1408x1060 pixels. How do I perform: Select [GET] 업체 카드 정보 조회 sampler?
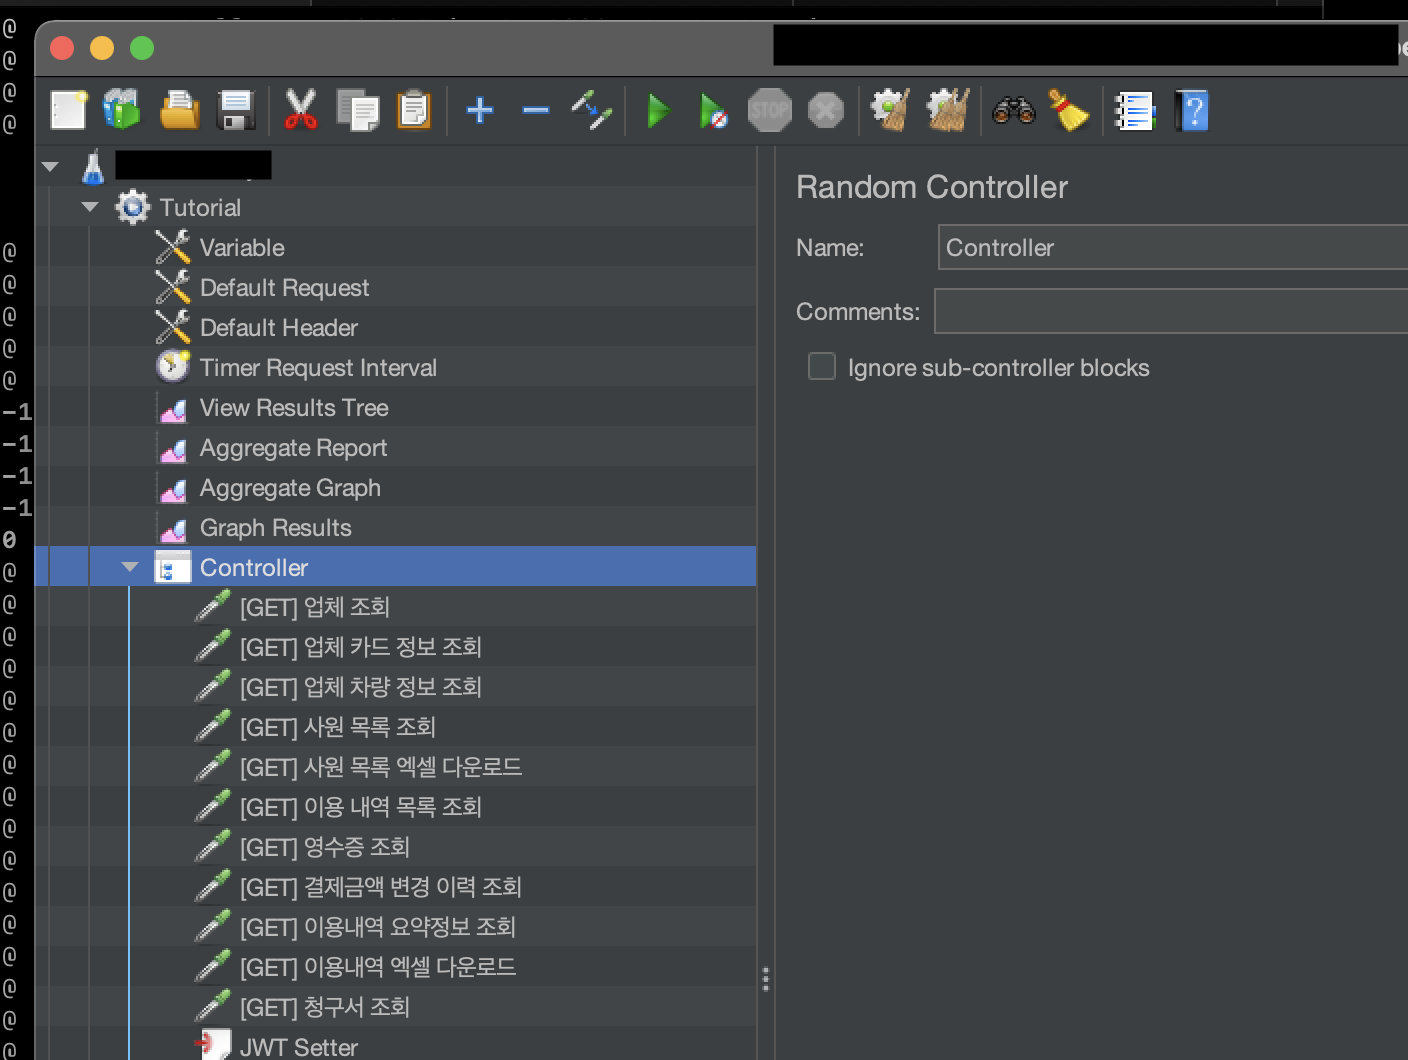tap(360, 647)
